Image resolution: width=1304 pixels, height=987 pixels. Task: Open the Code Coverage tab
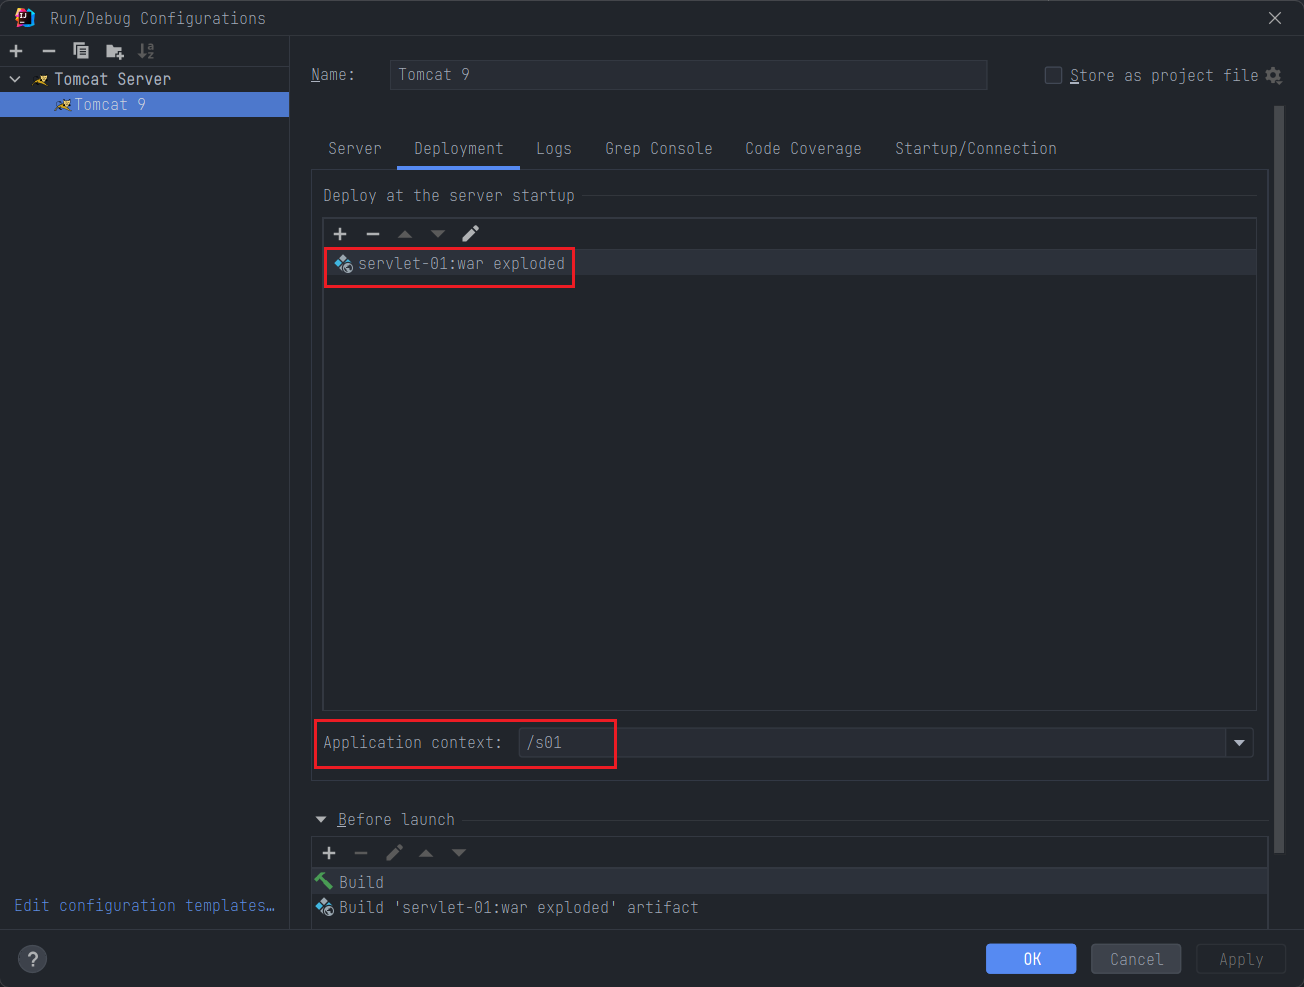(x=803, y=148)
